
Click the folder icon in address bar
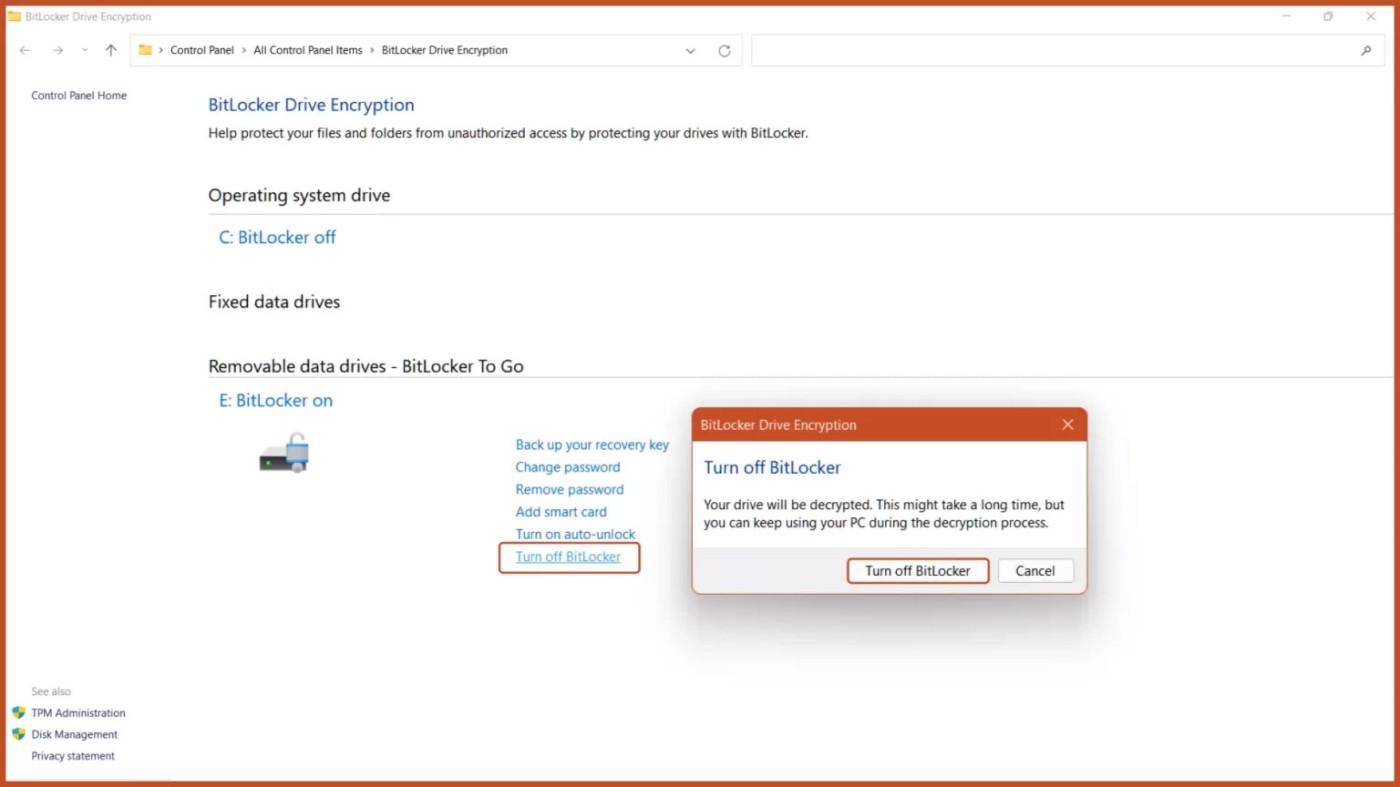[145, 50]
